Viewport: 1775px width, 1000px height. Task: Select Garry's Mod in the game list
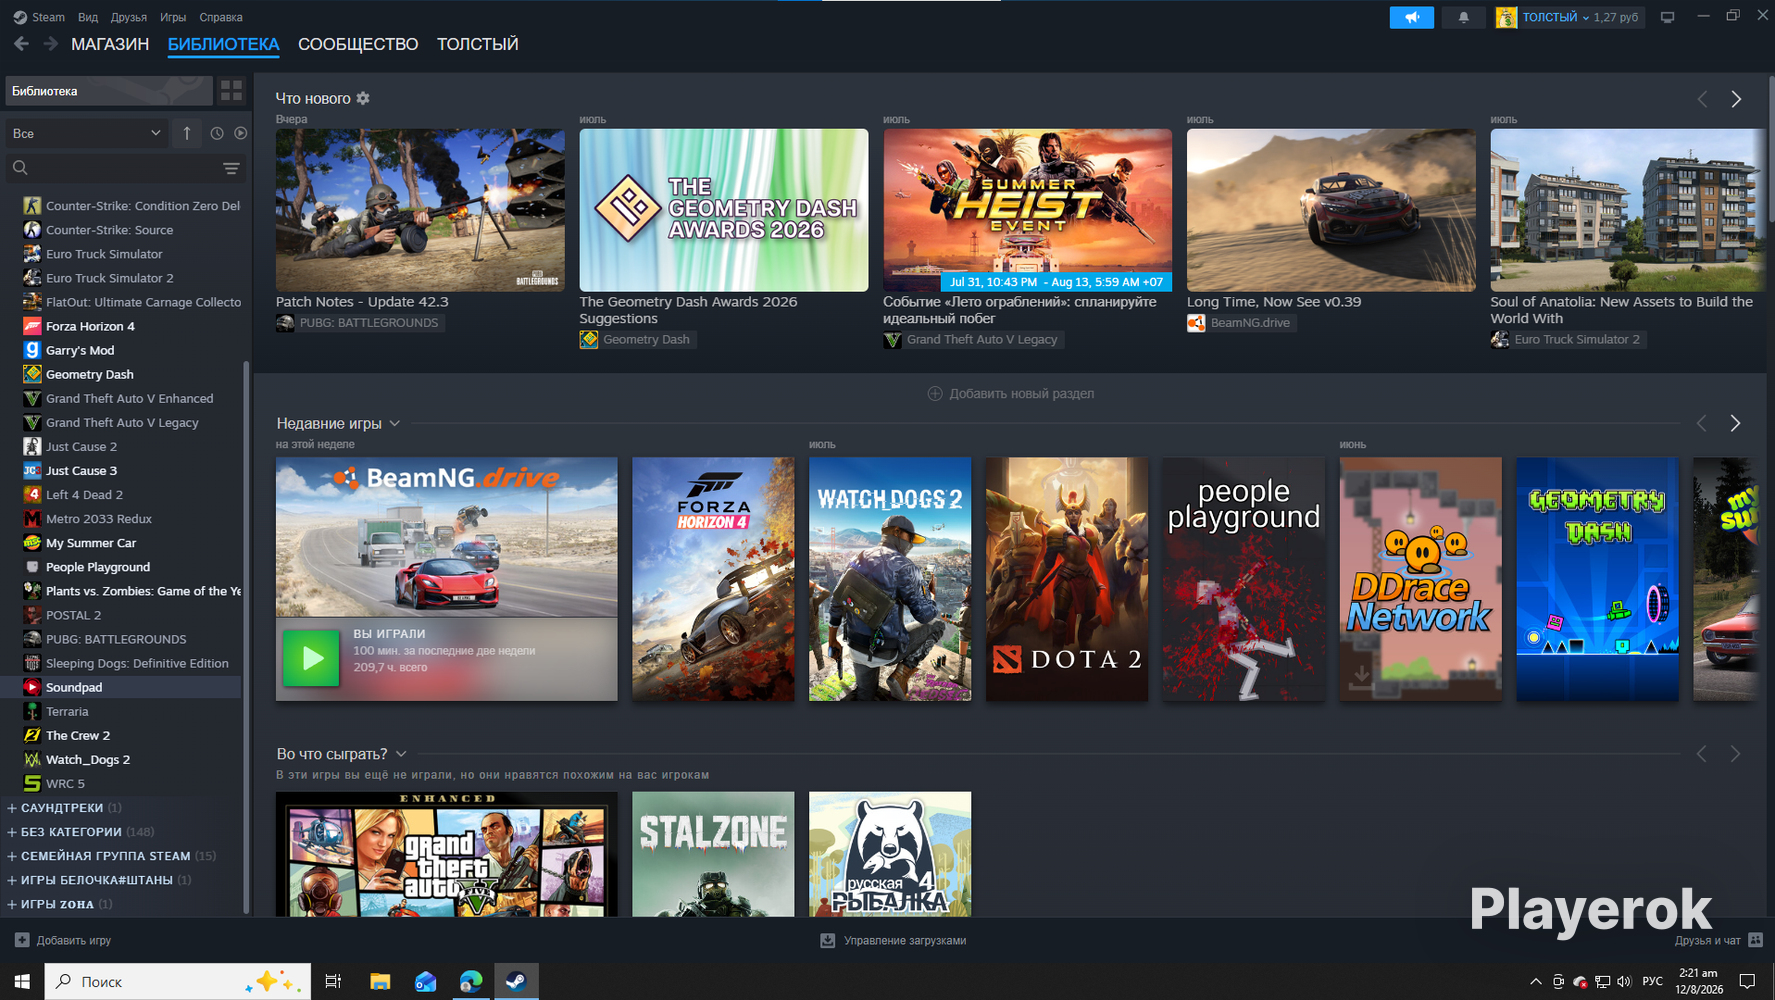[80, 350]
